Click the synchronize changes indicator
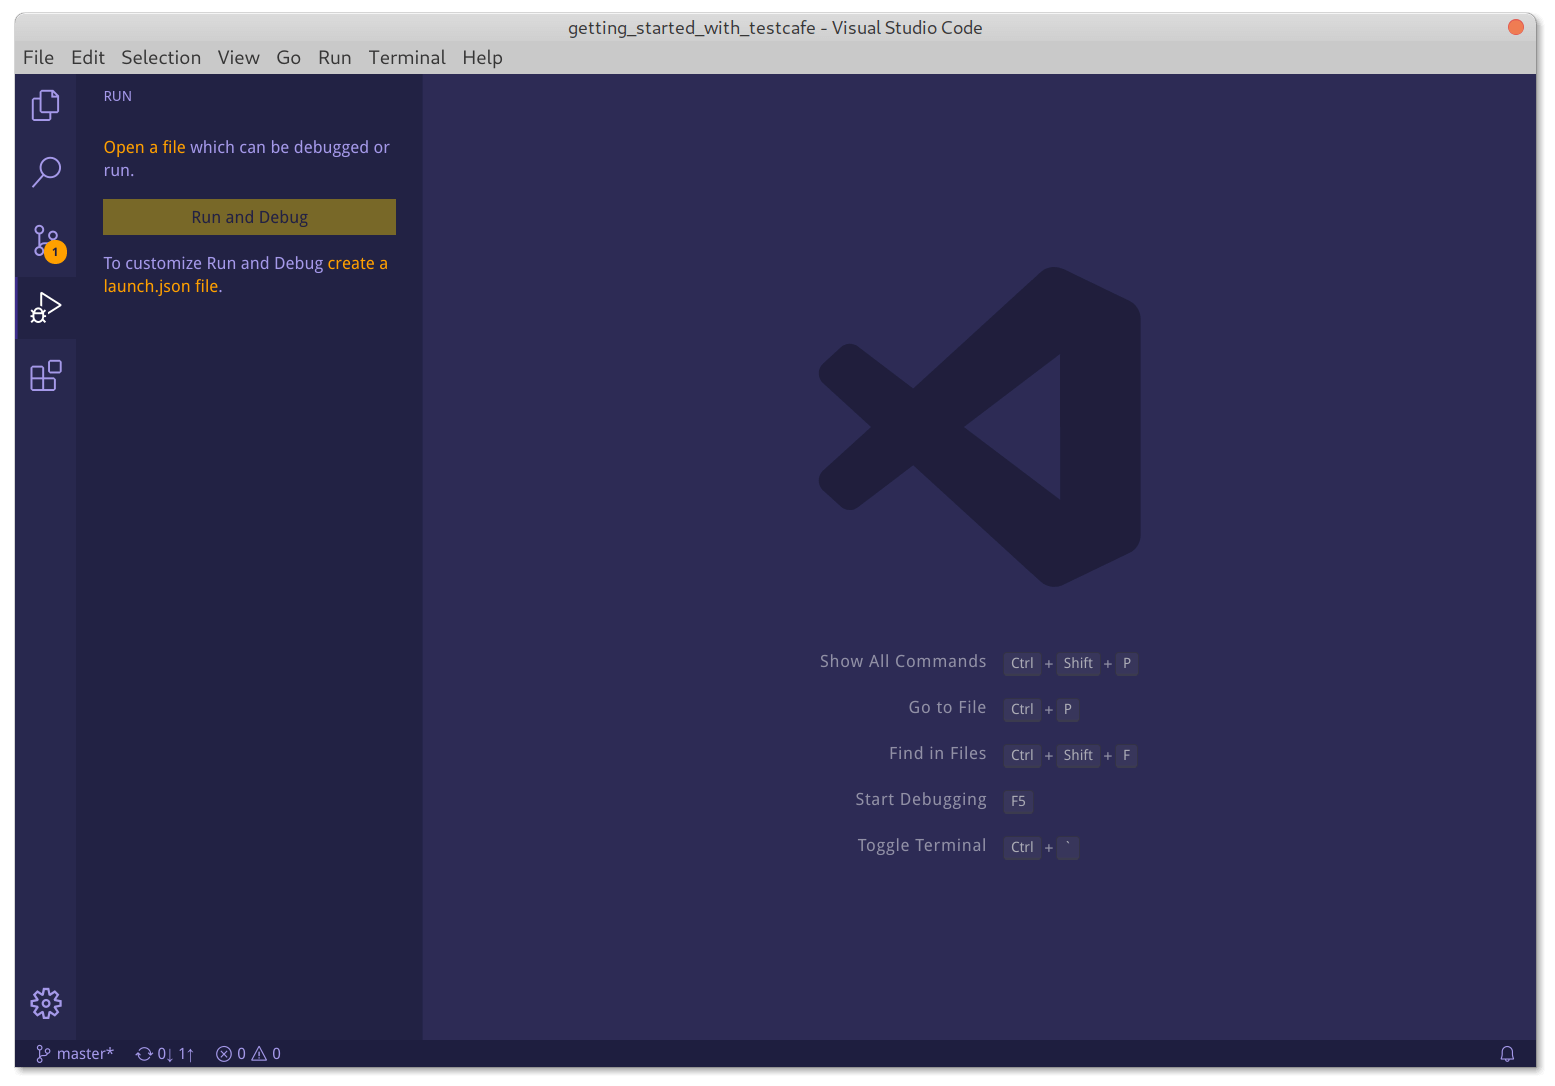The width and height of the screenshot is (1555, 1086). [164, 1053]
